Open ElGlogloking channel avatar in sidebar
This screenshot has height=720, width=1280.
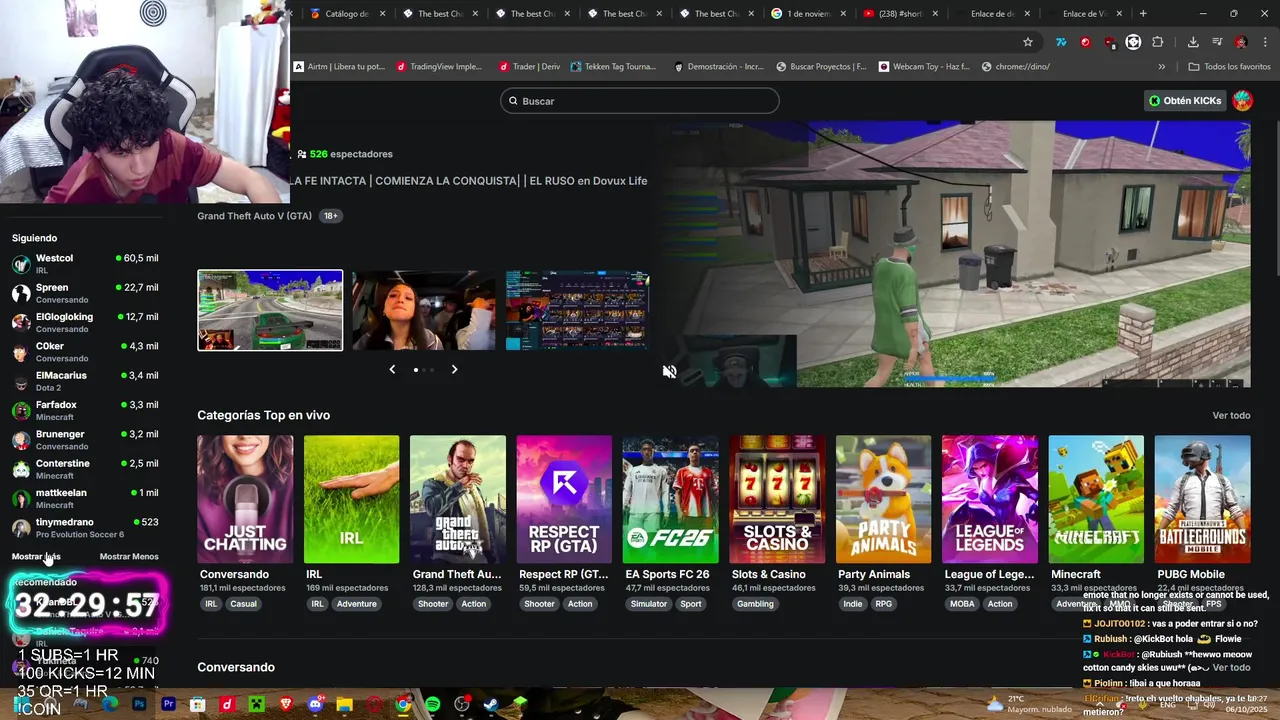(21, 322)
